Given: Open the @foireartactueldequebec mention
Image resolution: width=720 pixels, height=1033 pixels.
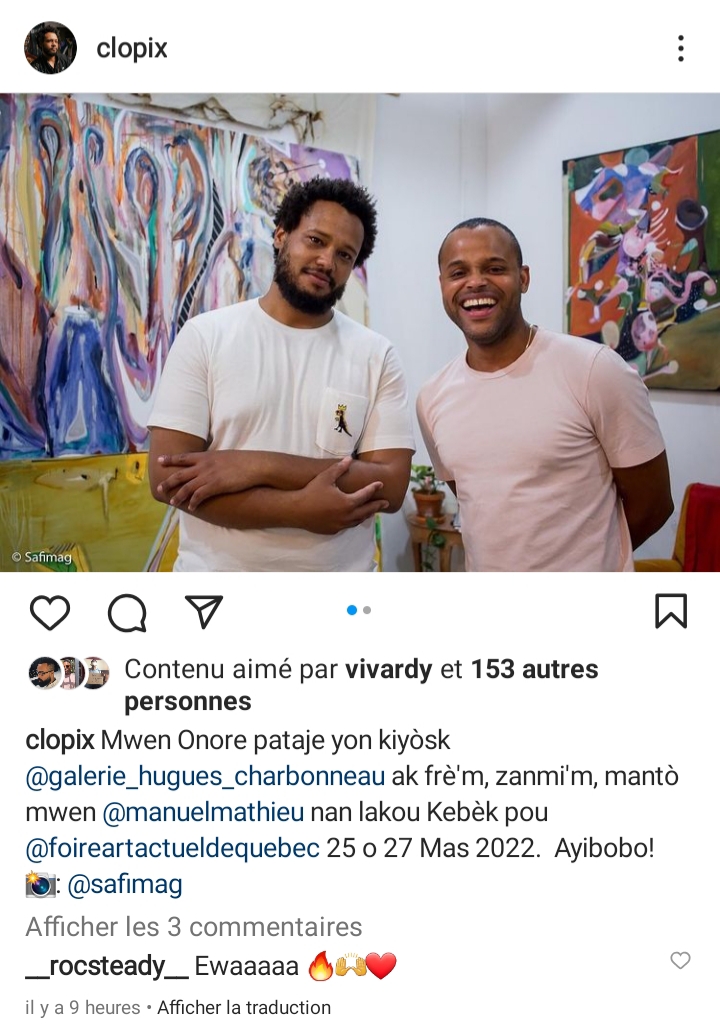Looking at the screenshot, I should point(173,848).
